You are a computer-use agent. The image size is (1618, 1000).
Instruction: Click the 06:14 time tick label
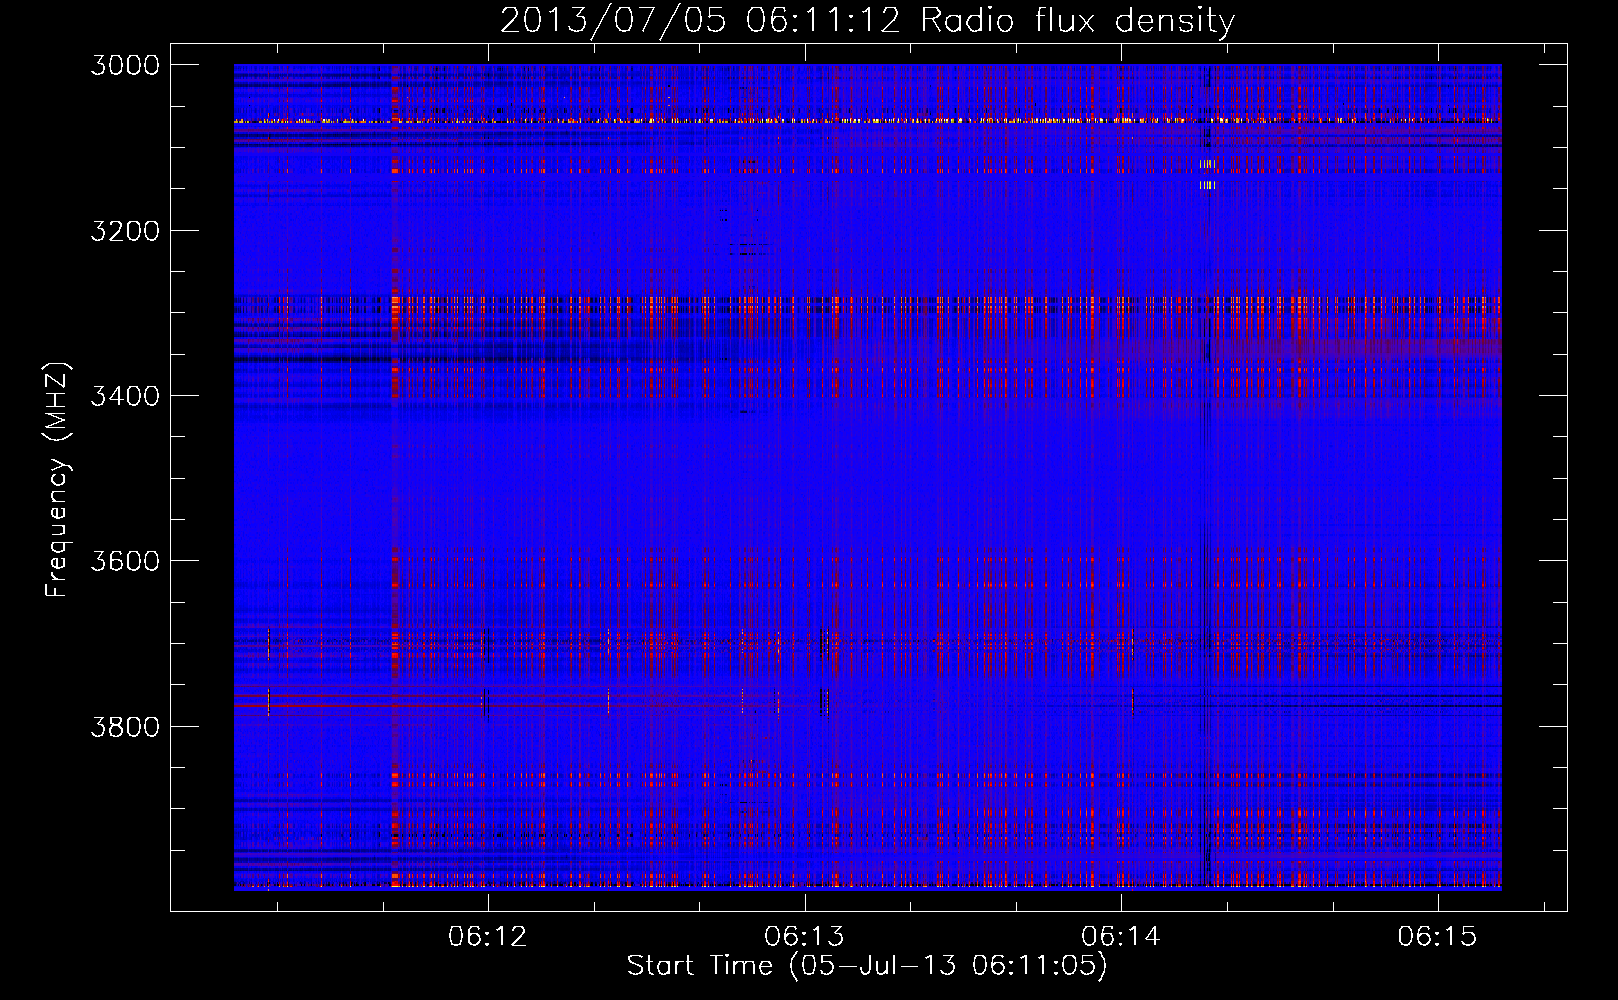point(1121,936)
